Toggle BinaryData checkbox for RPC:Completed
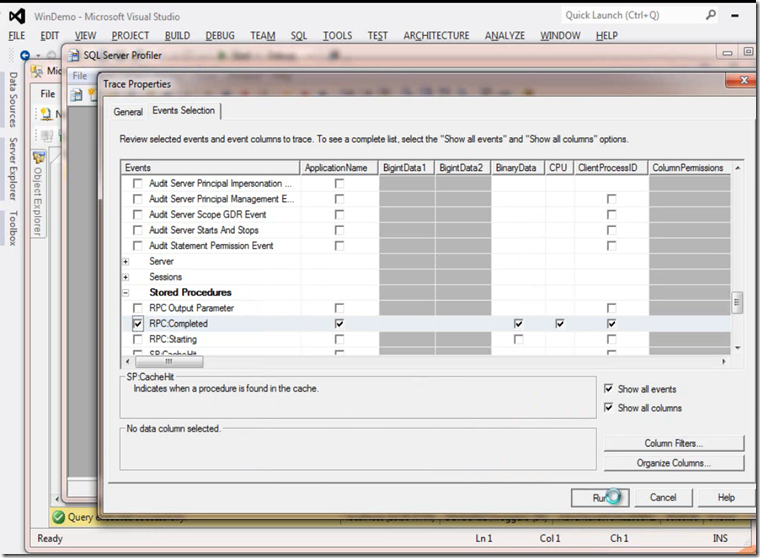Image resolution: width=760 pixels, height=558 pixels. coord(518,323)
